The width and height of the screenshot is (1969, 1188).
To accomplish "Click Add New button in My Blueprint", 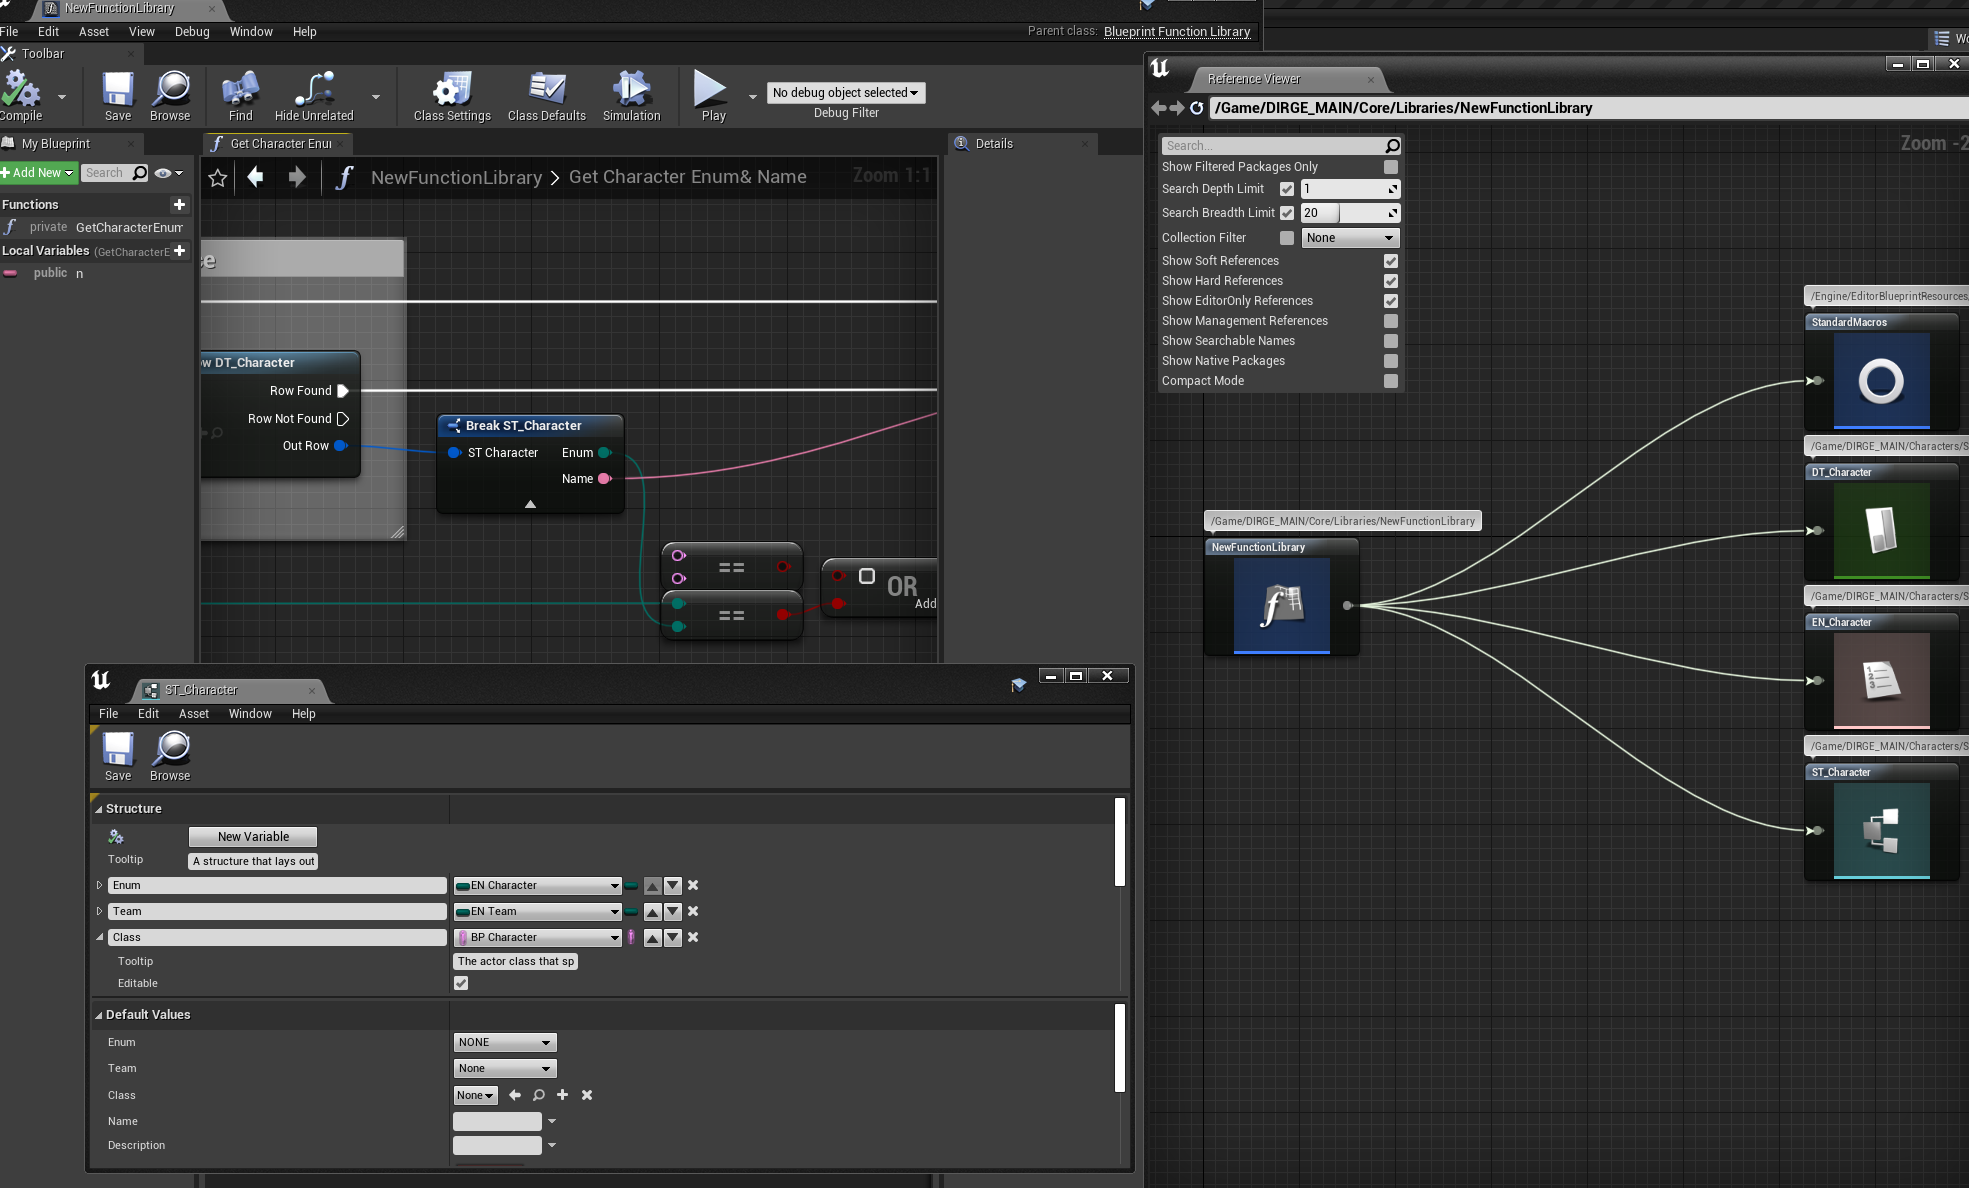I will click(x=38, y=173).
